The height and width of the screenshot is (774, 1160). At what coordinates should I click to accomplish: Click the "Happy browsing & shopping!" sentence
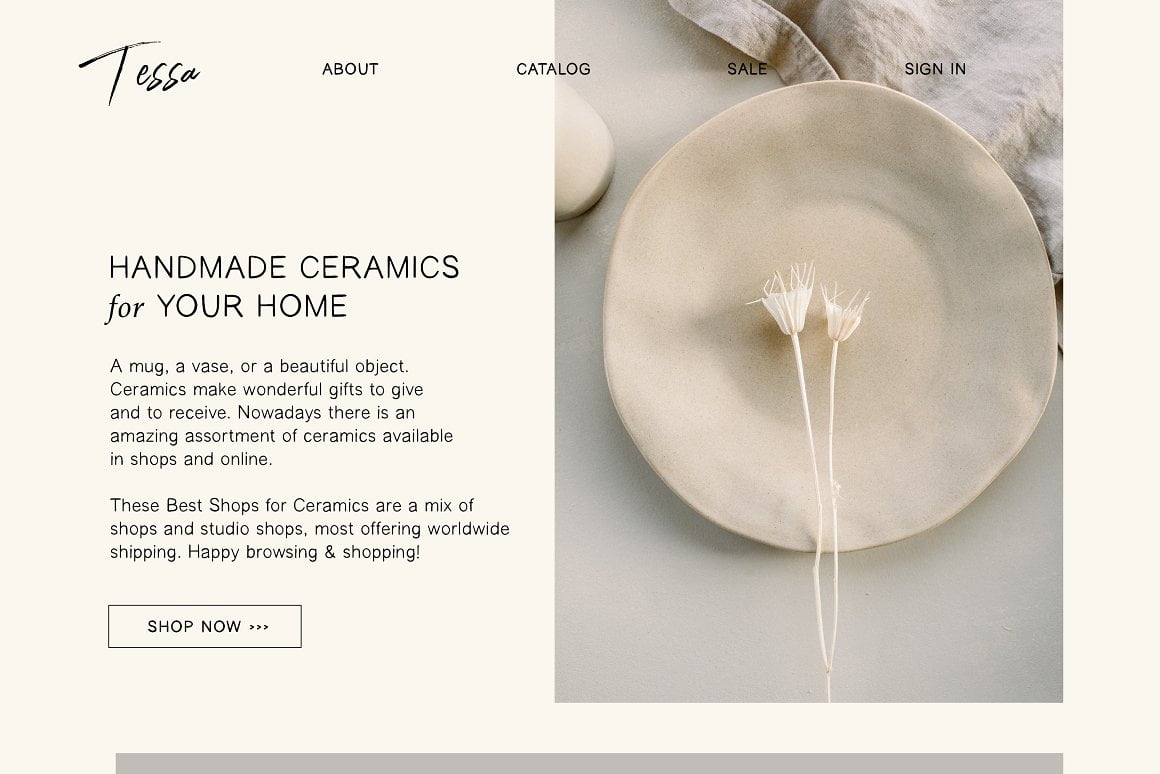coord(304,552)
